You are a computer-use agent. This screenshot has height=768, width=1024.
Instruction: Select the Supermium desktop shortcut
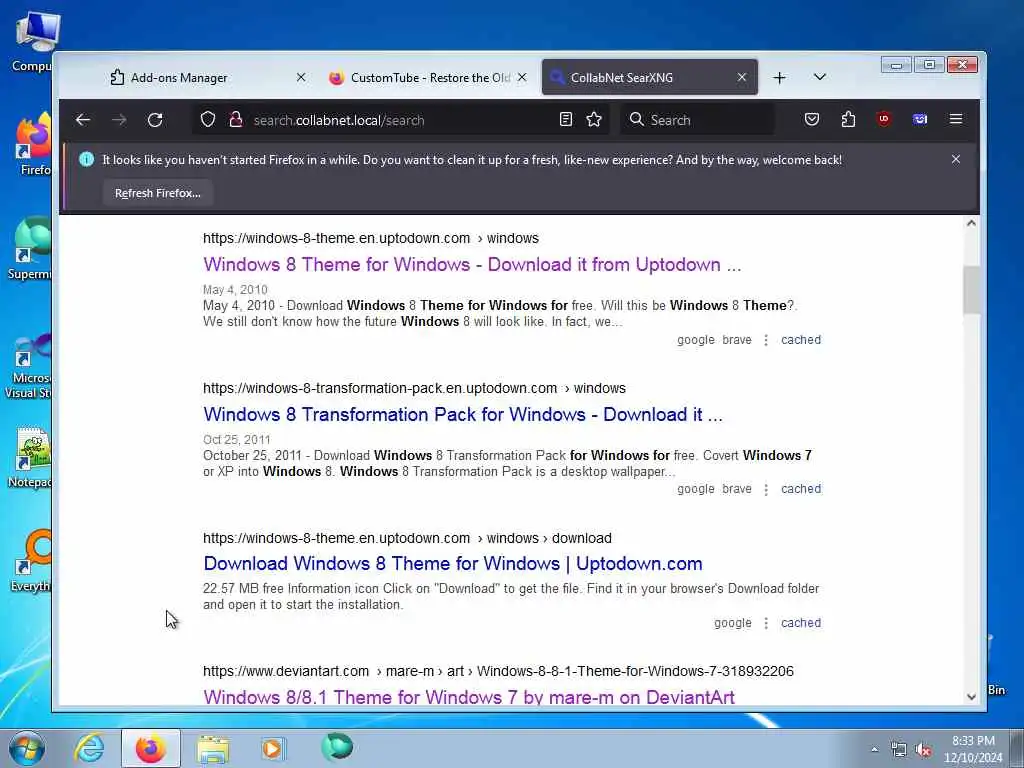click(x=29, y=249)
